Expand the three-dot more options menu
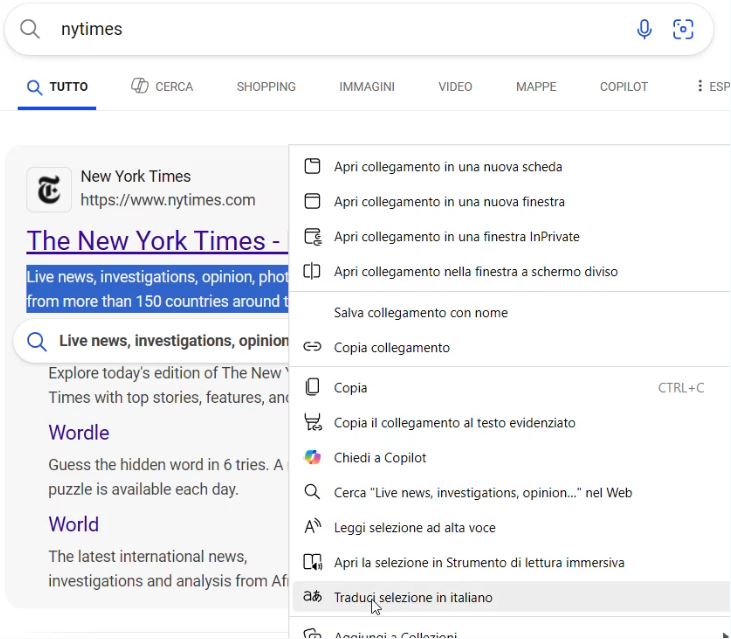Viewport: 731px width, 639px height. 699,86
